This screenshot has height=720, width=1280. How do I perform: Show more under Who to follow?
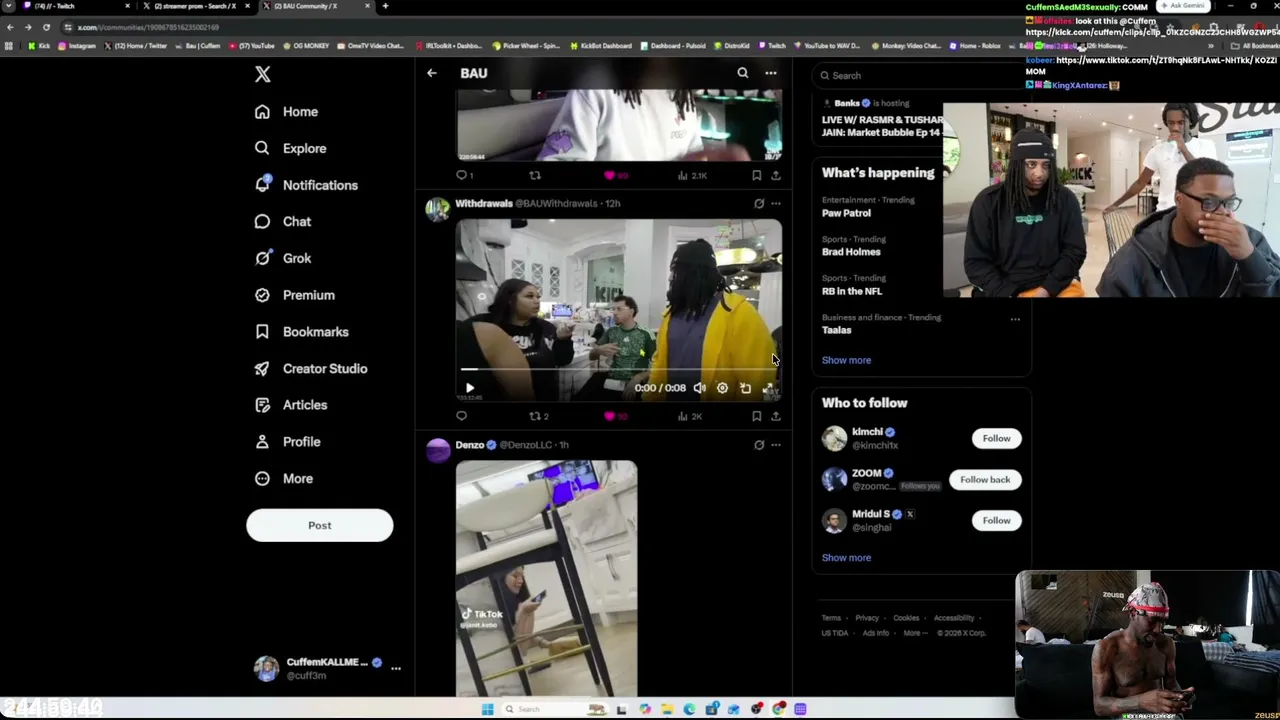846,558
